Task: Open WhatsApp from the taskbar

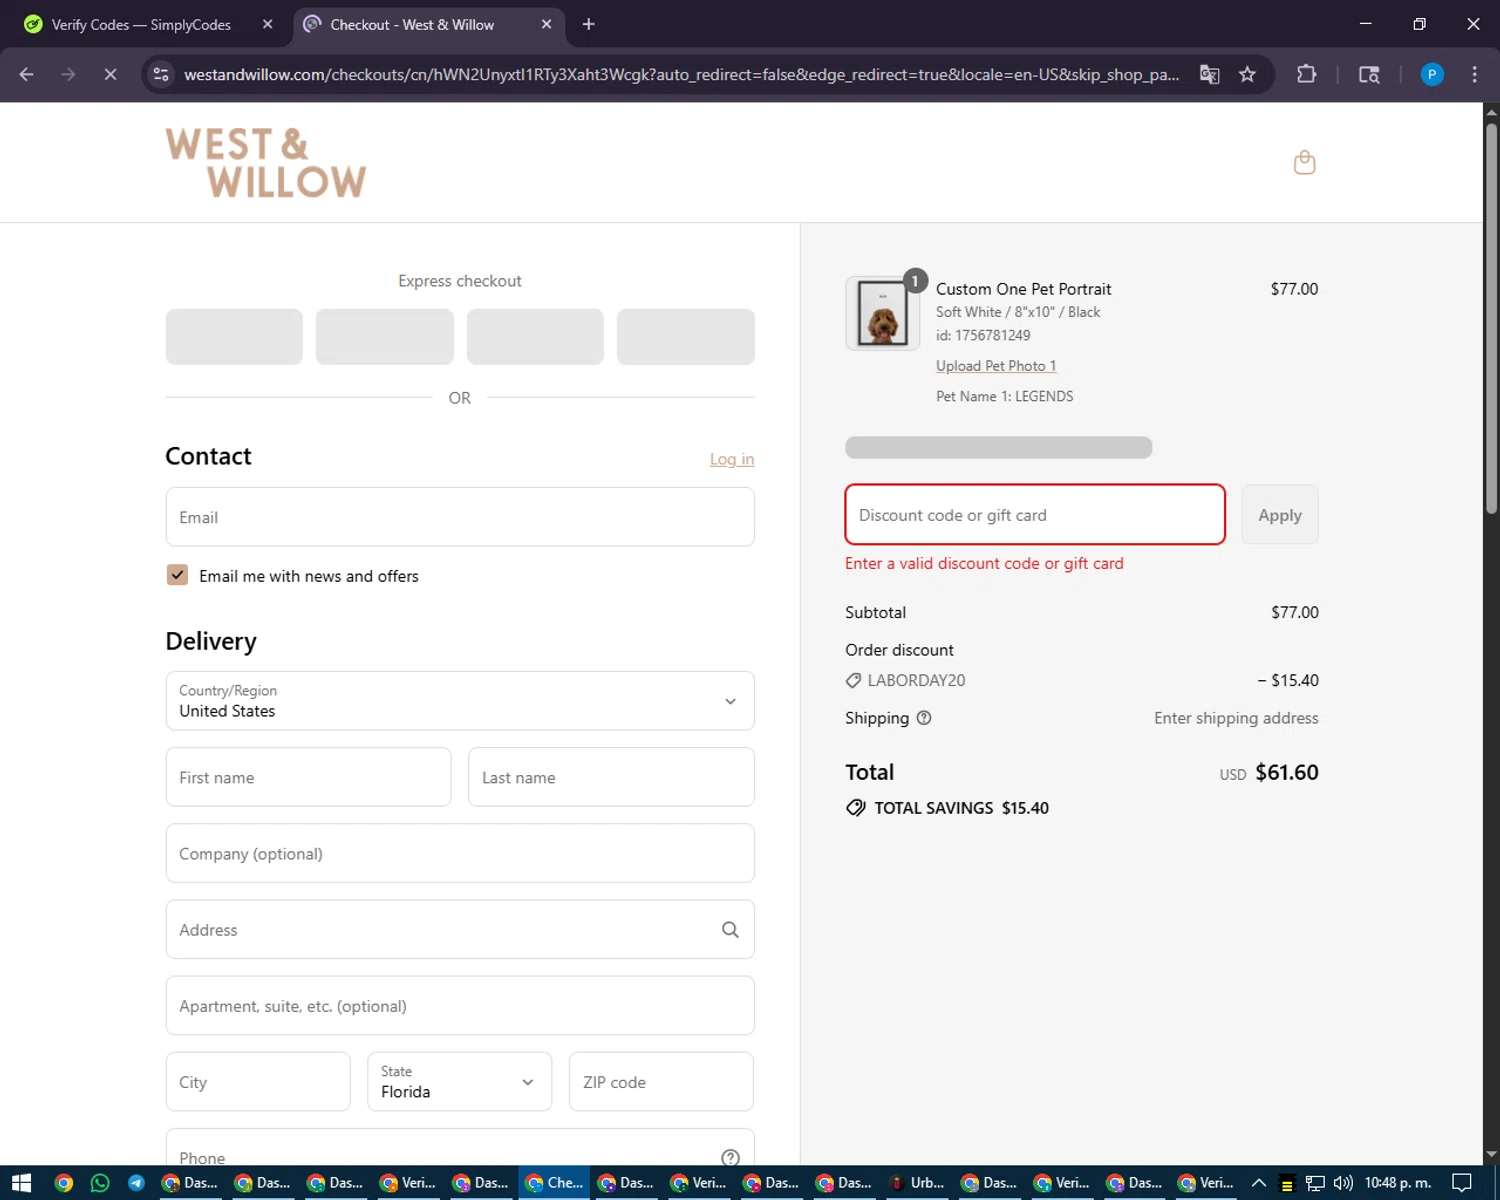Action: pyautogui.click(x=100, y=1183)
